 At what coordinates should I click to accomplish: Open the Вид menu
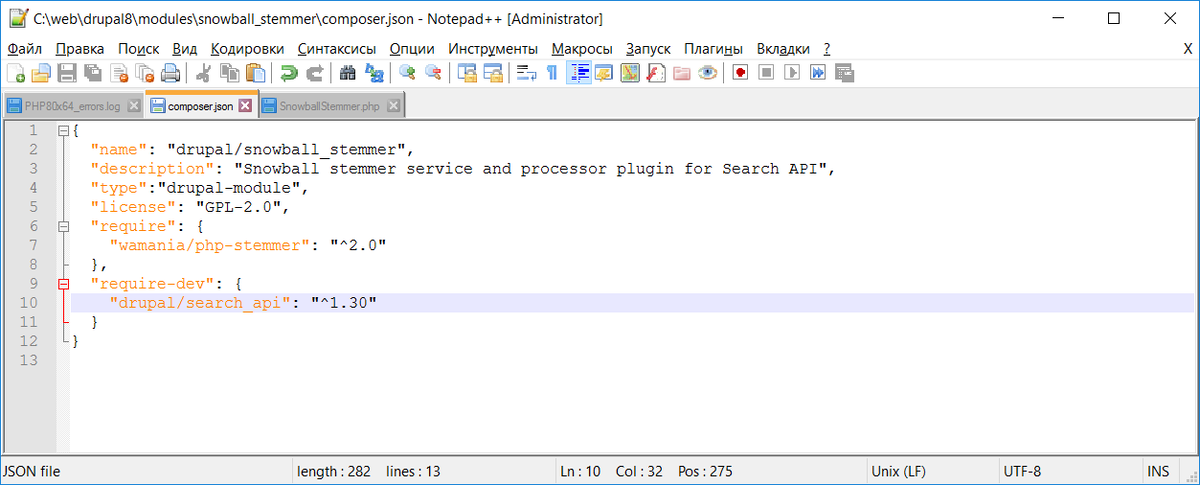185,48
